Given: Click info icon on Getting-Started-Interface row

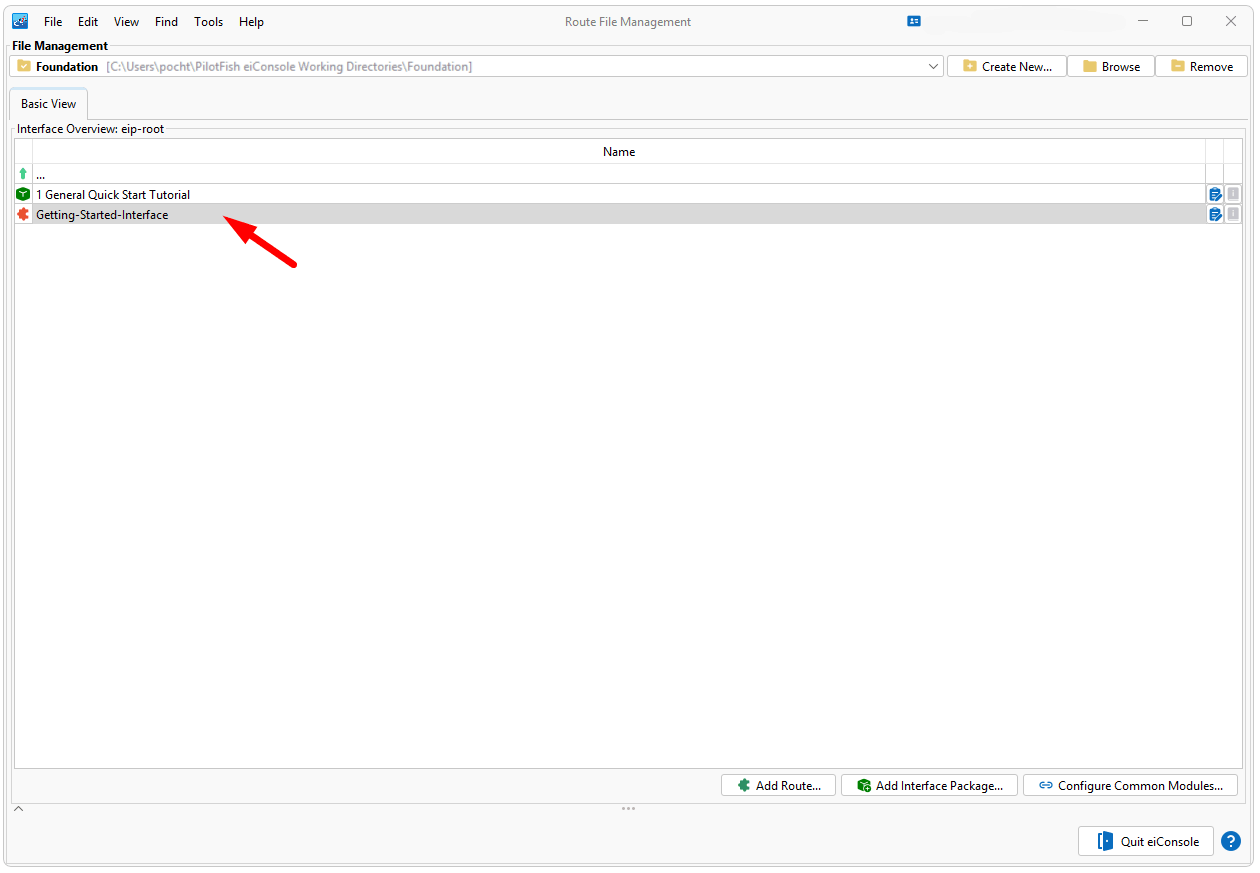Looking at the screenshot, I should point(1233,214).
